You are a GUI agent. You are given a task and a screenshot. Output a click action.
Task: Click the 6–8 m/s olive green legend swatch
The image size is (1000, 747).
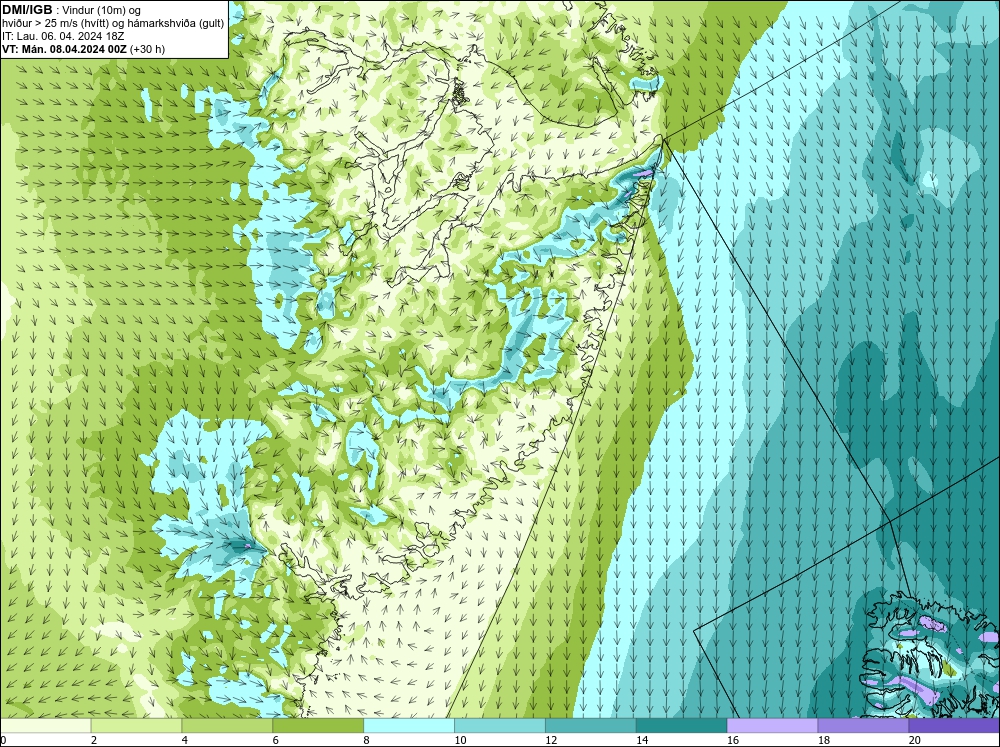point(318,726)
